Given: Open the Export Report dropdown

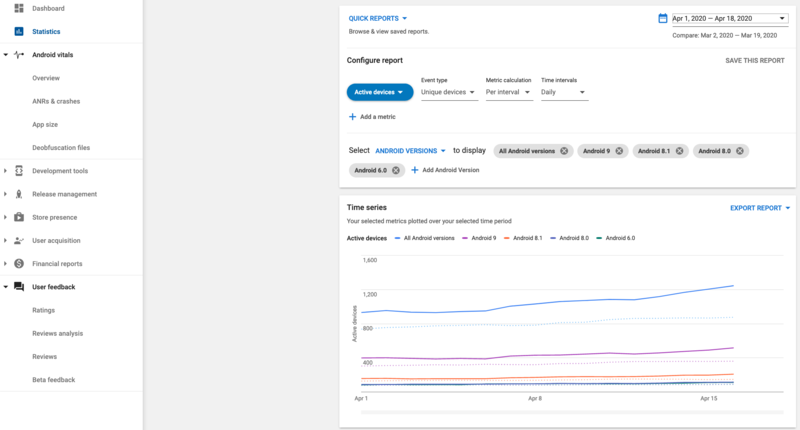Looking at the screenshot, I should 760,208.
